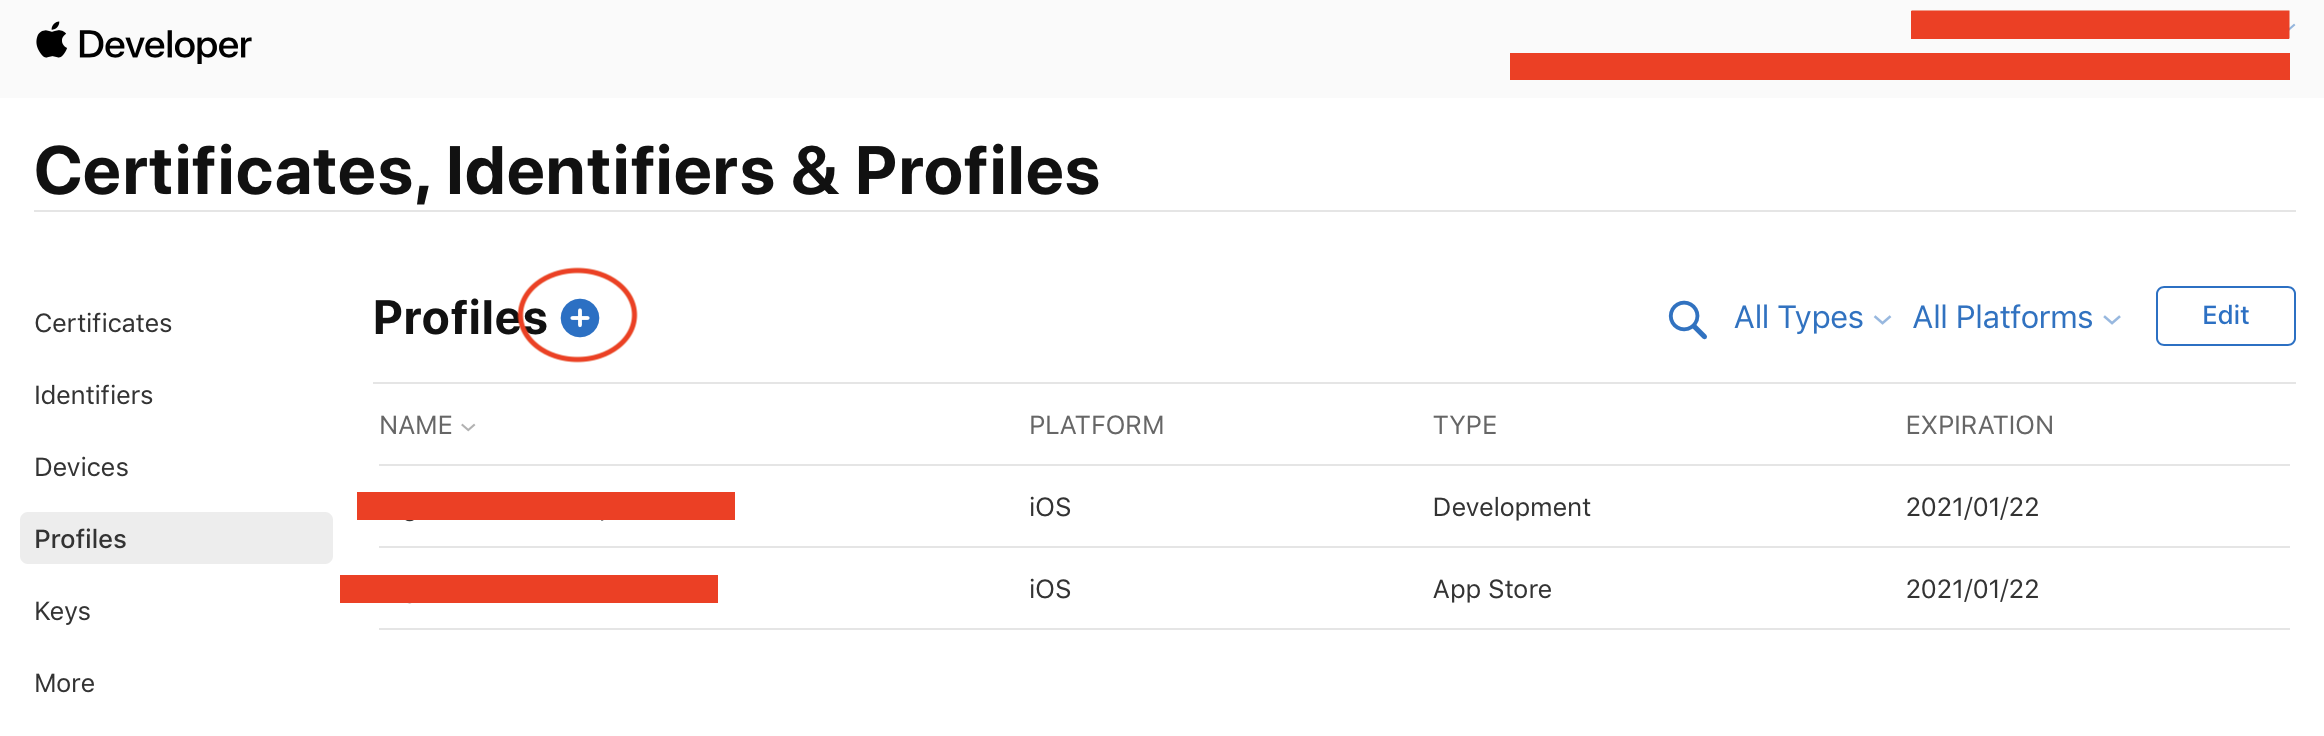This screenshot has width=2324, height=736.
Task: Click Certificates, Identifiers & Profiles page title
Action: coord(567,170)
